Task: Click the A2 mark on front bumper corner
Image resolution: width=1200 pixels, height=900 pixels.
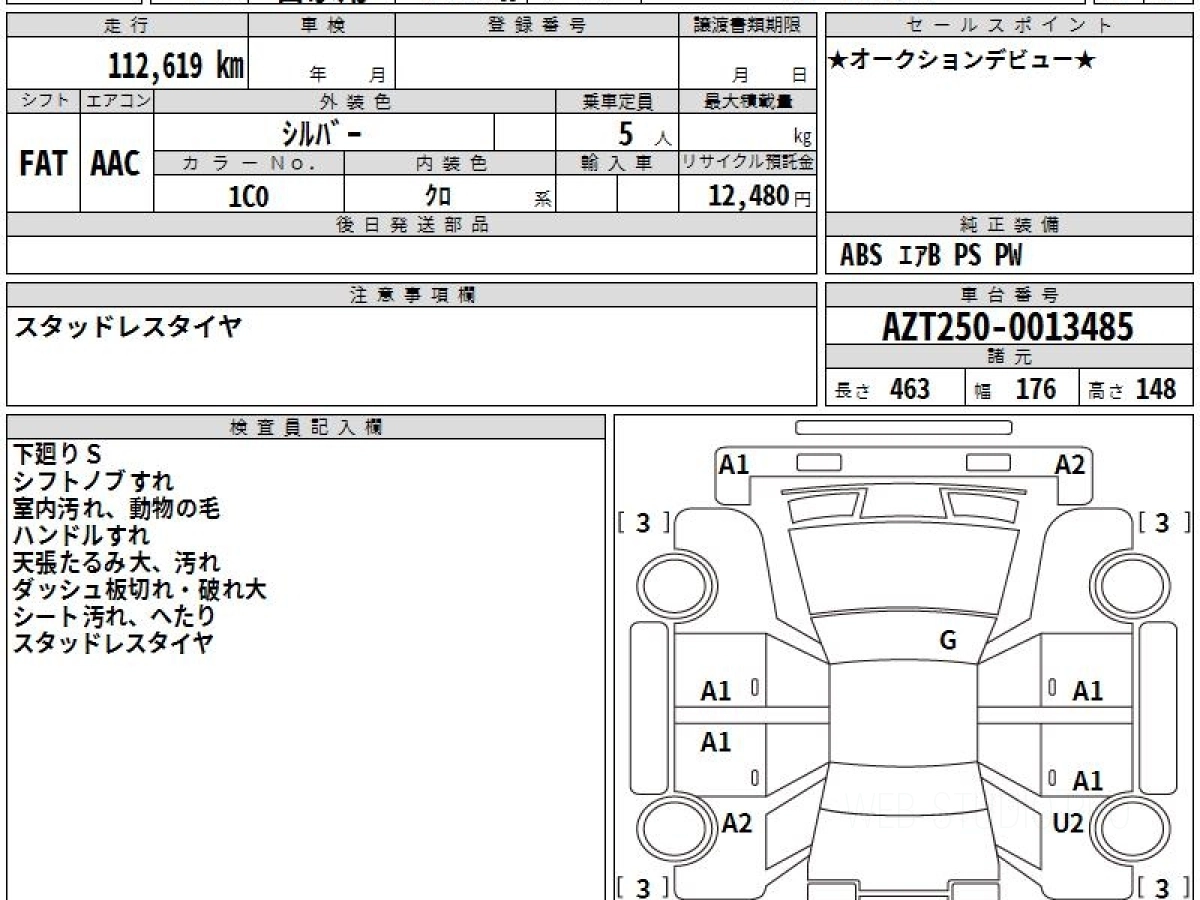Action: pyautogui.click(x=1070, y=464)
